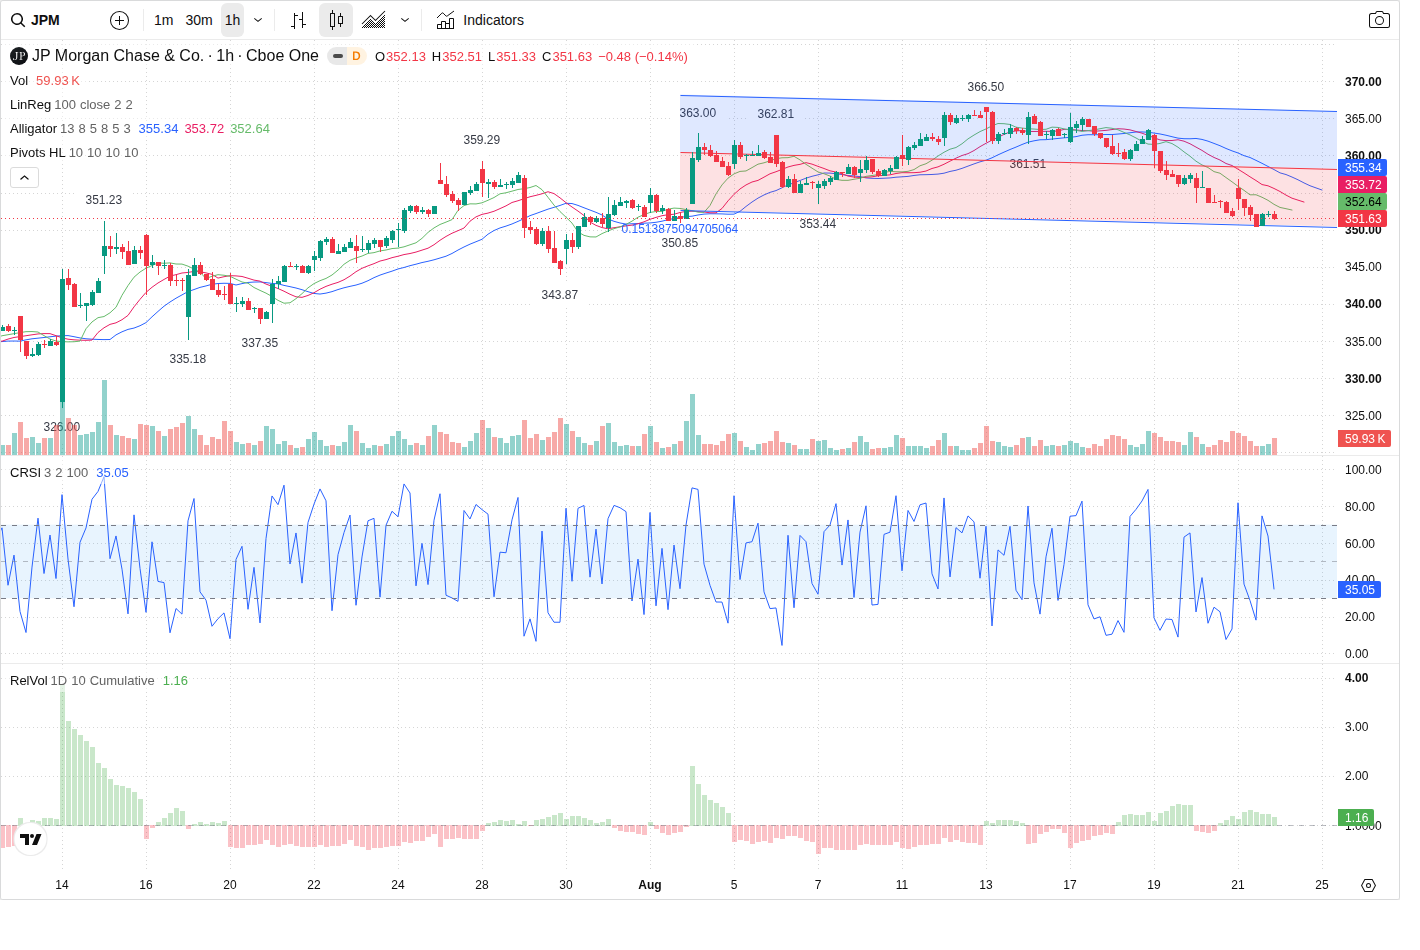Click the 25 date on time axis
This screenshot has width=1420, height=950.
pos(1322,885)
